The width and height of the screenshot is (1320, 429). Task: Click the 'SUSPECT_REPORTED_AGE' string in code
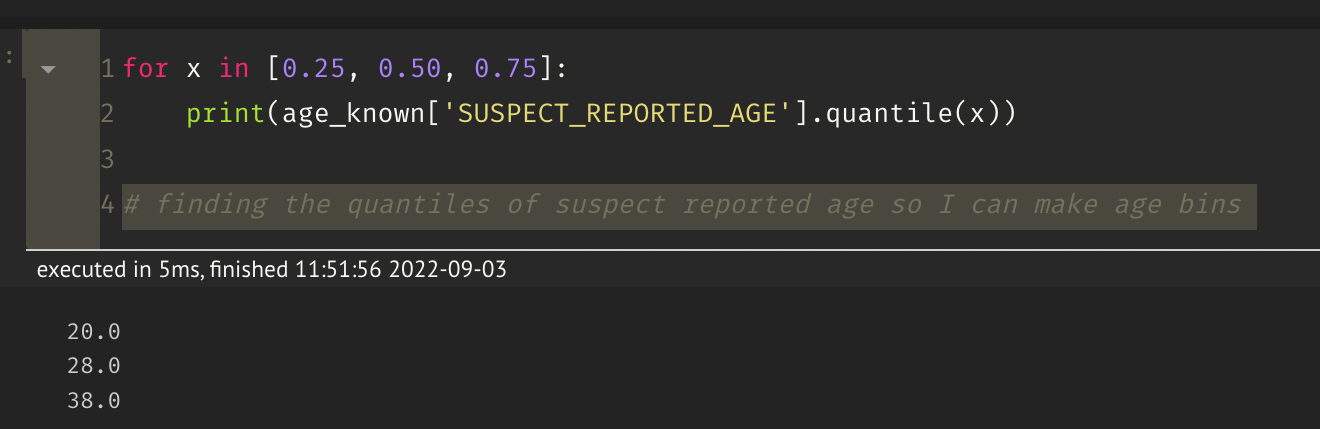(x=601, y=114)
